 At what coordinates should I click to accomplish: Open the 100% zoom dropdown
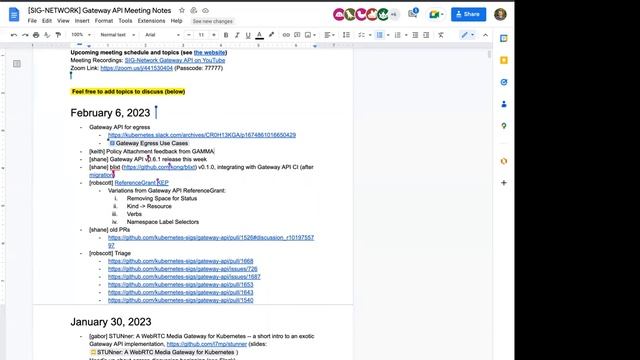[x=81, y=35]
